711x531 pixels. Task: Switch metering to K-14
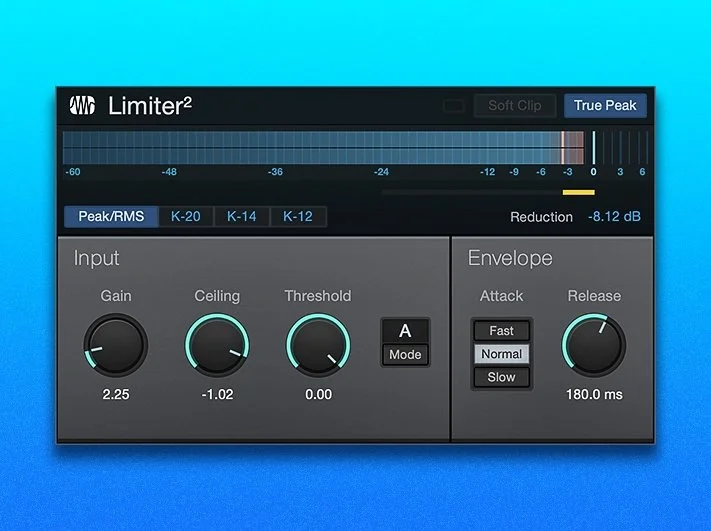242,216
